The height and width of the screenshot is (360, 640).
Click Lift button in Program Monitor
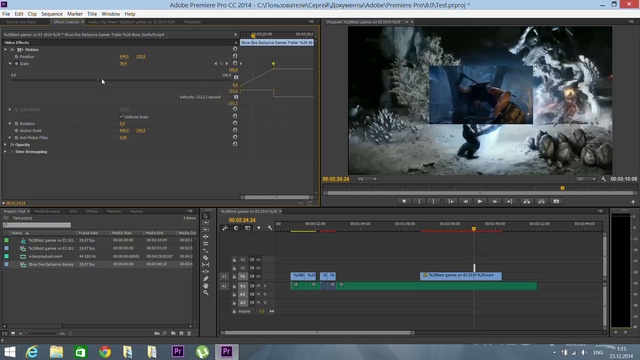coord(527,201)
